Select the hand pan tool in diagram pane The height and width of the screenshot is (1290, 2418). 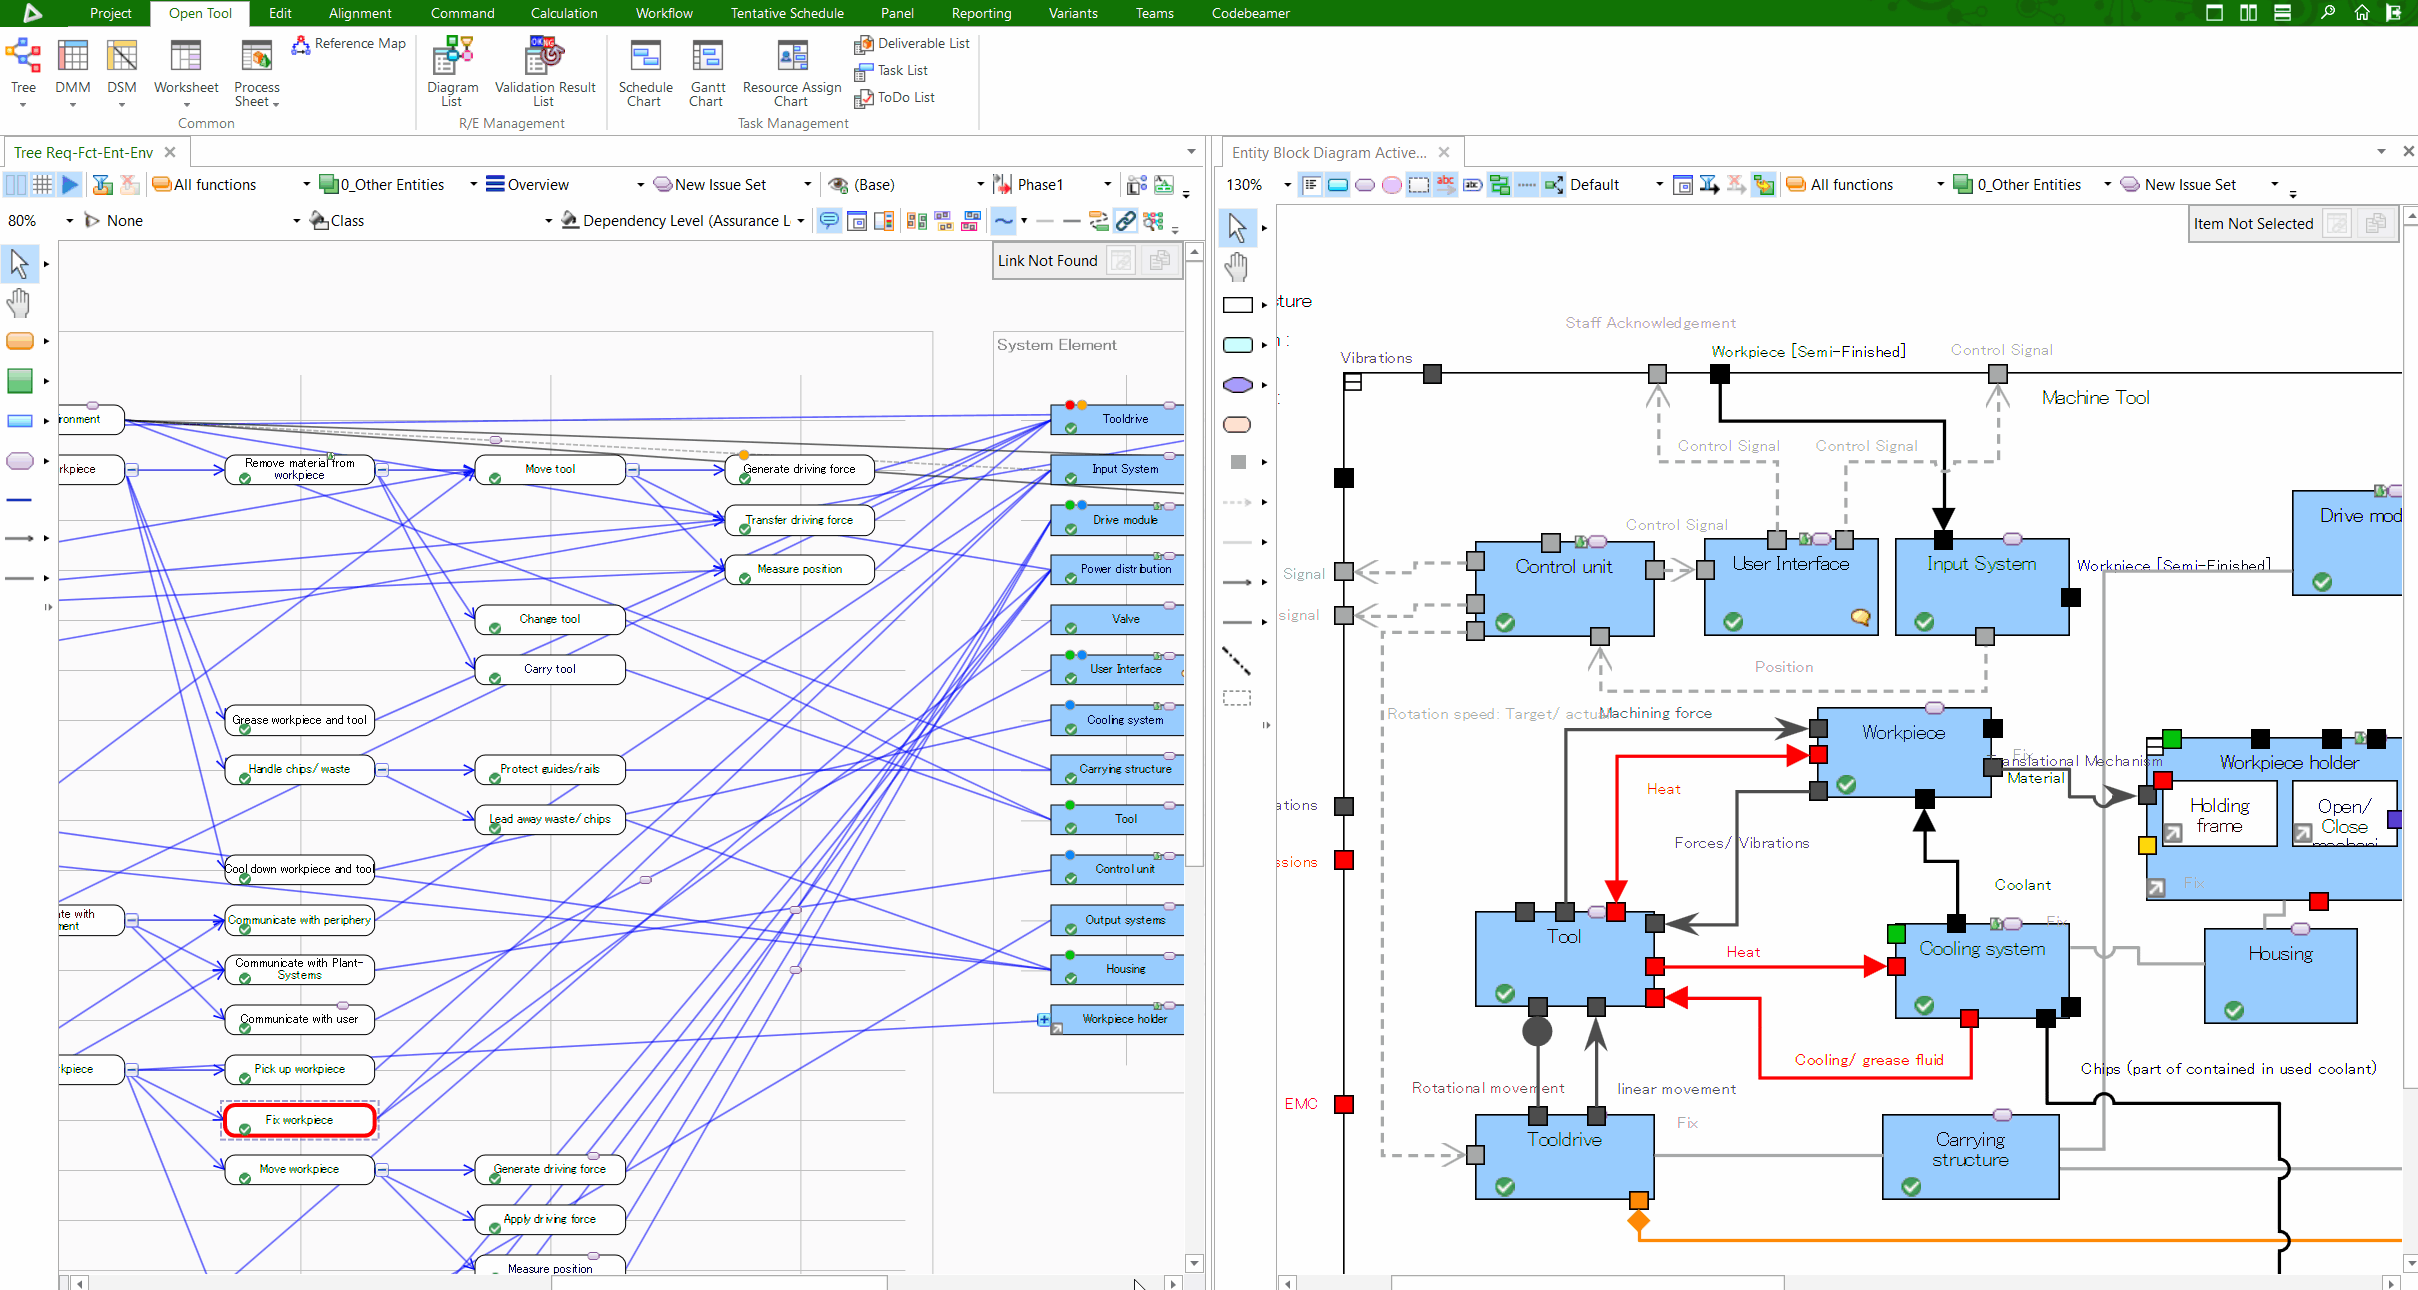point(1237,266)
